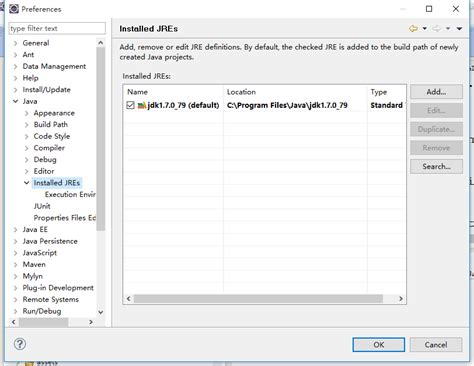Open the back history dropdown arrow
The image size is (474, 366).
click(425, 29)
